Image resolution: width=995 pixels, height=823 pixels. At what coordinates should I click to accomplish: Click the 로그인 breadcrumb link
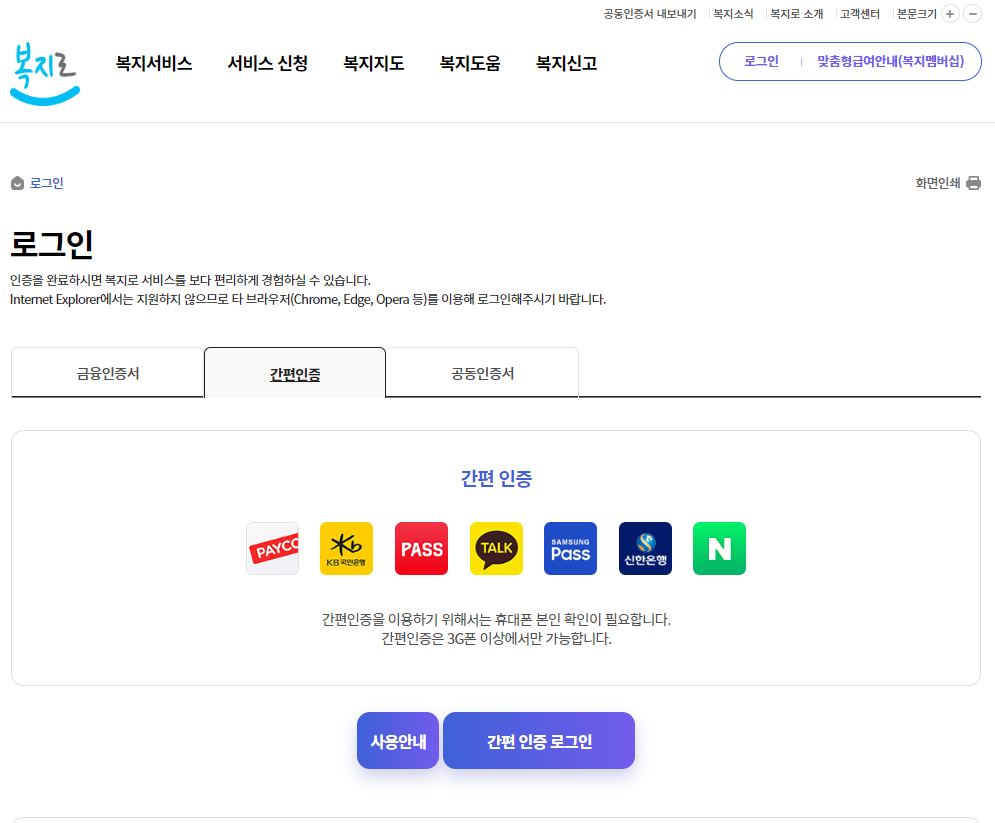coord(47,183)
